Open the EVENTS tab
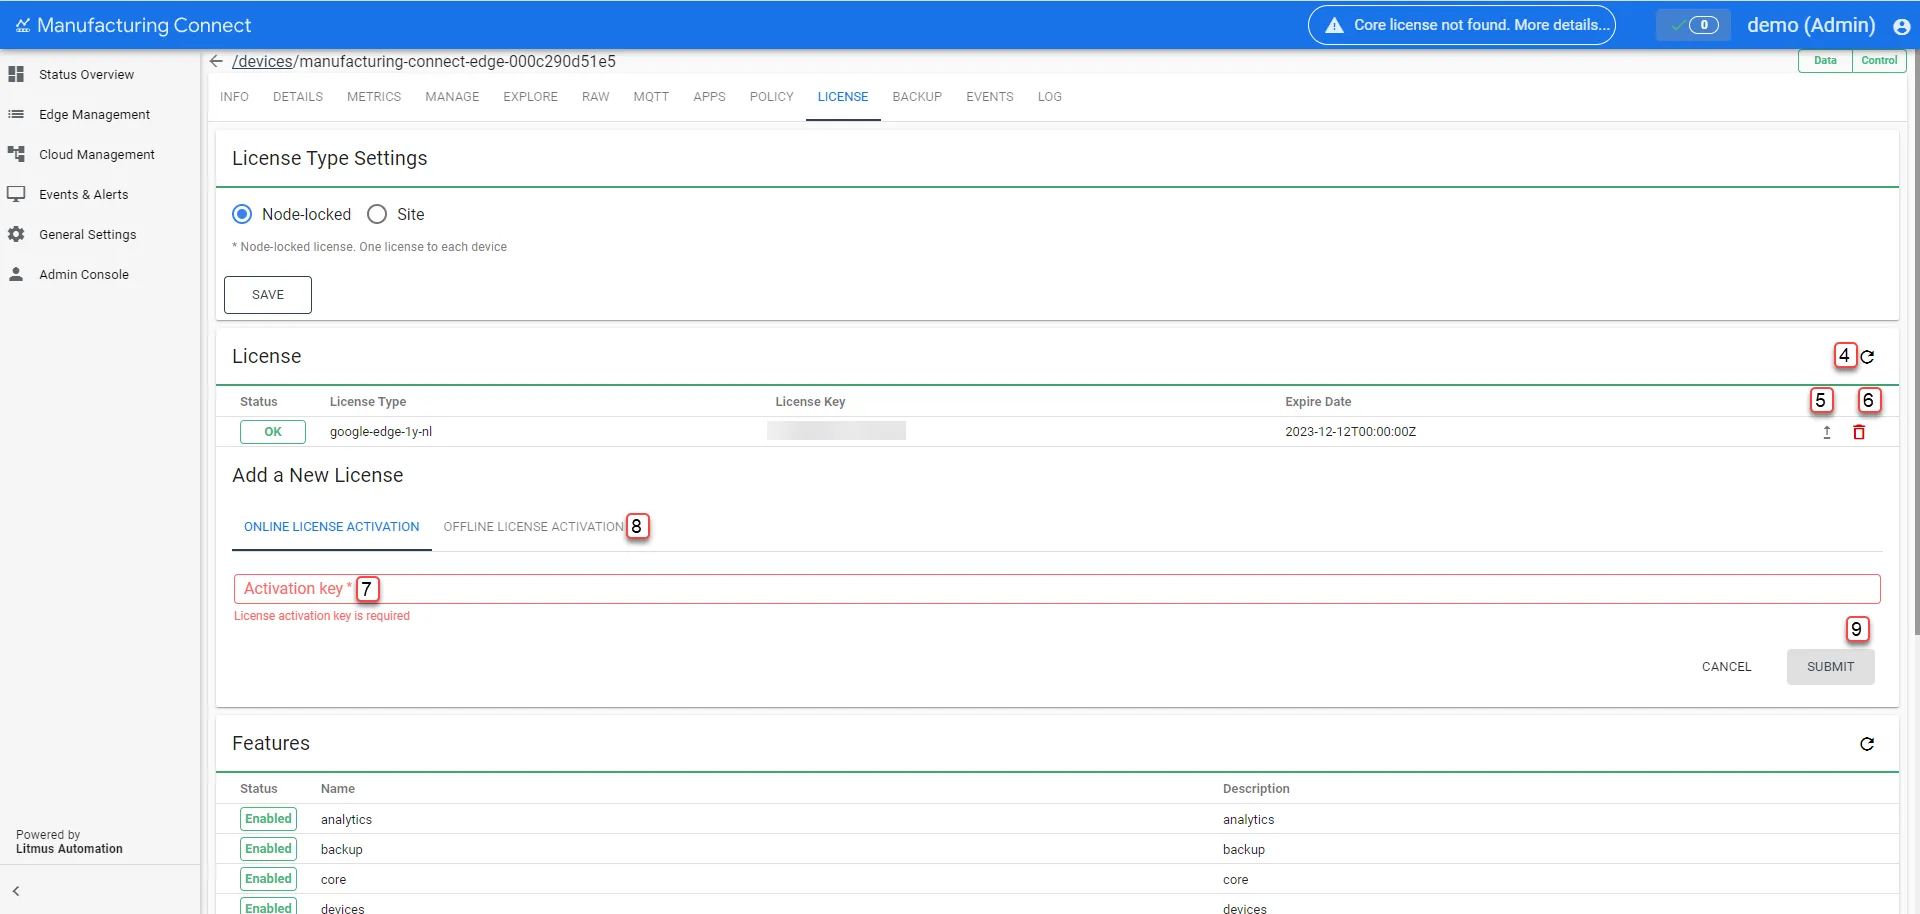1920x914 pixels. (x=990, y=97)
